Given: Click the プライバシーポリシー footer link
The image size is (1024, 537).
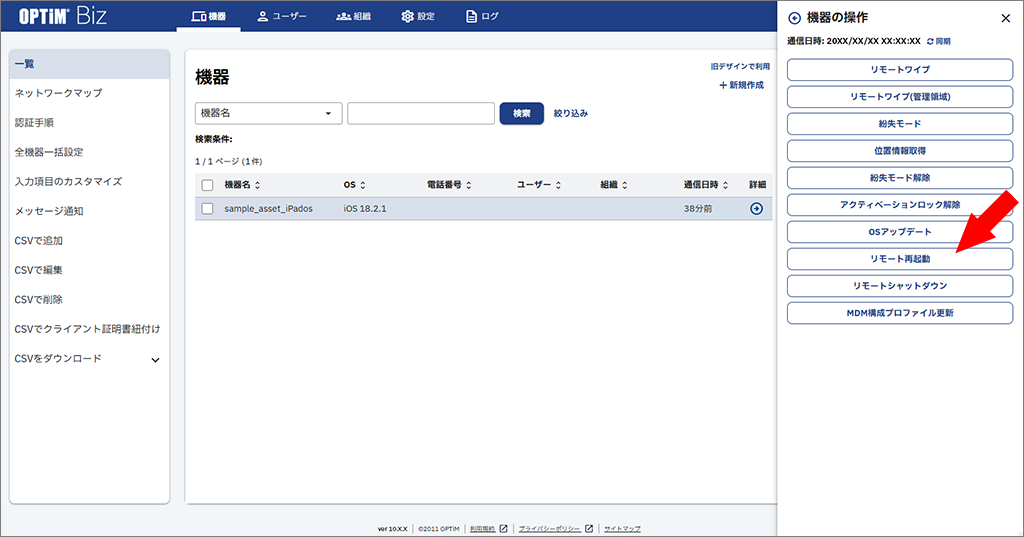Looking at the screenshot, I should click(549, 529).
